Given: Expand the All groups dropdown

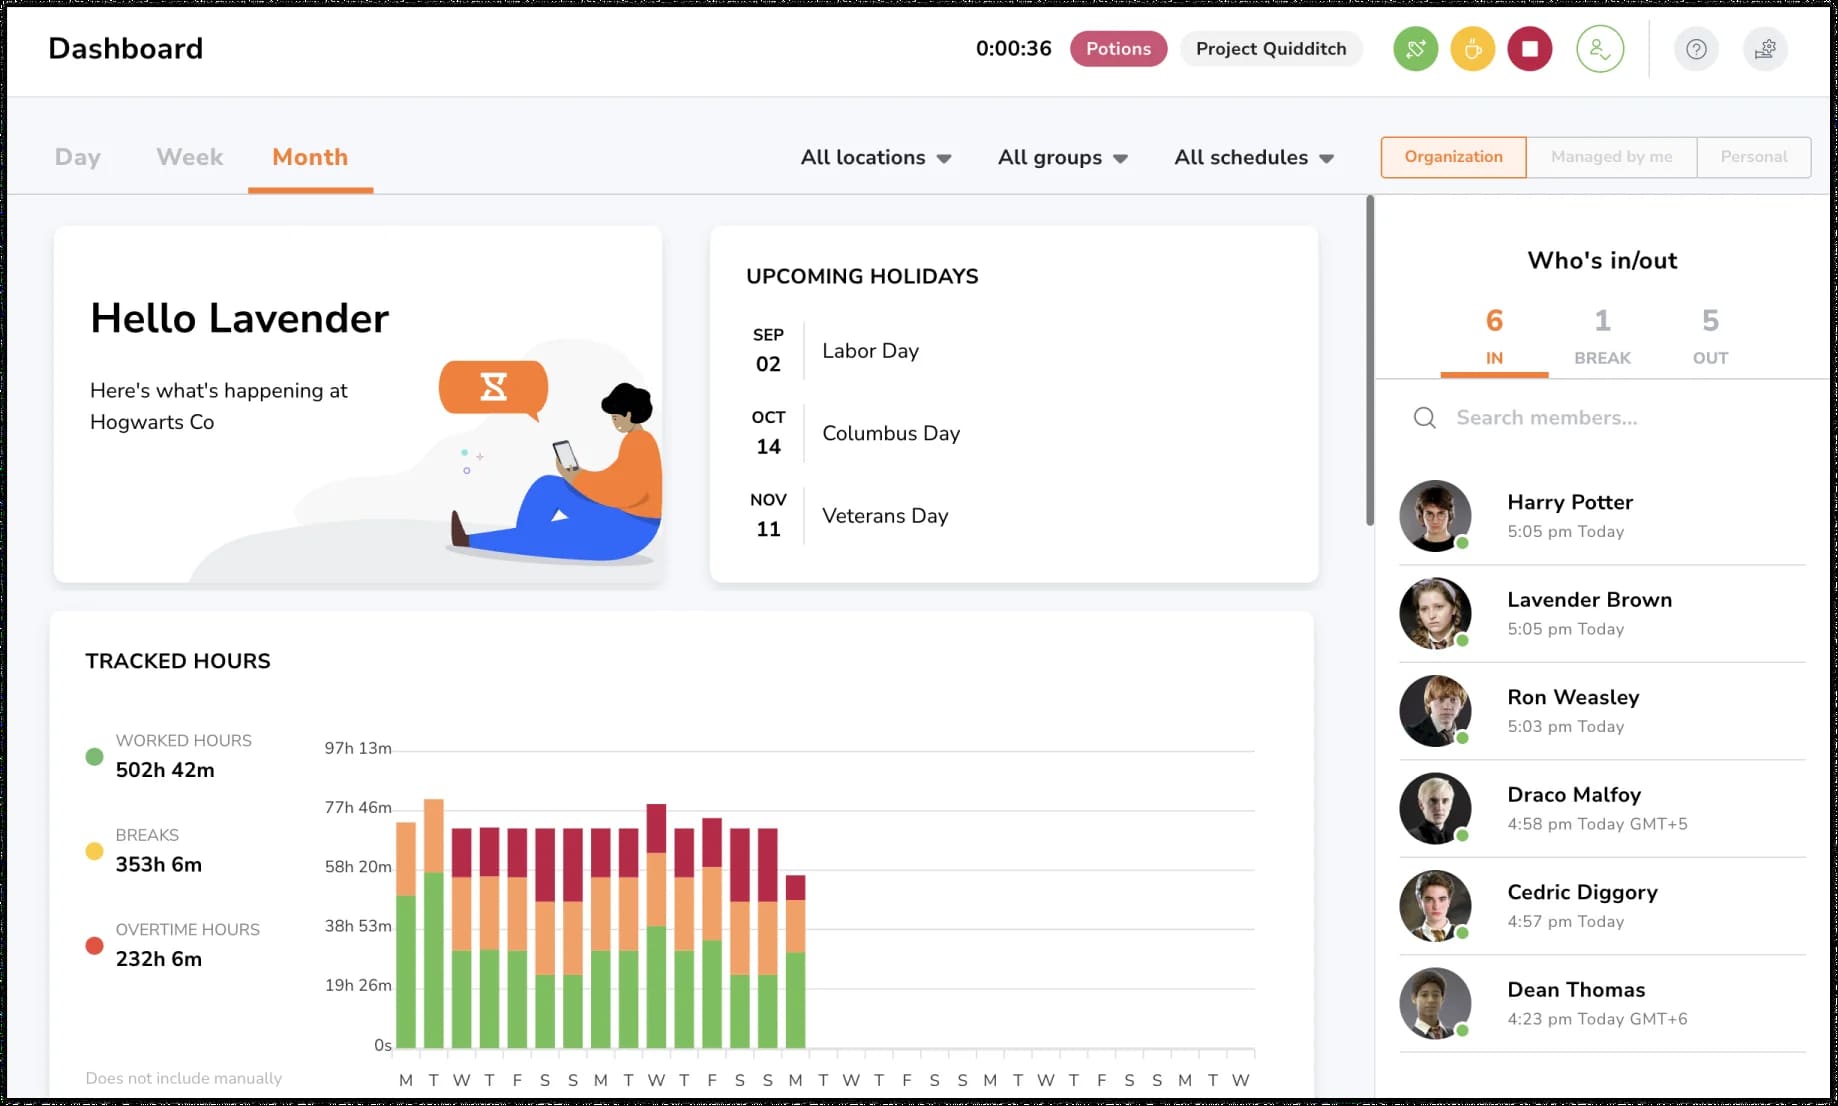Looking at the screenshot, I should tap(1062, 157).
